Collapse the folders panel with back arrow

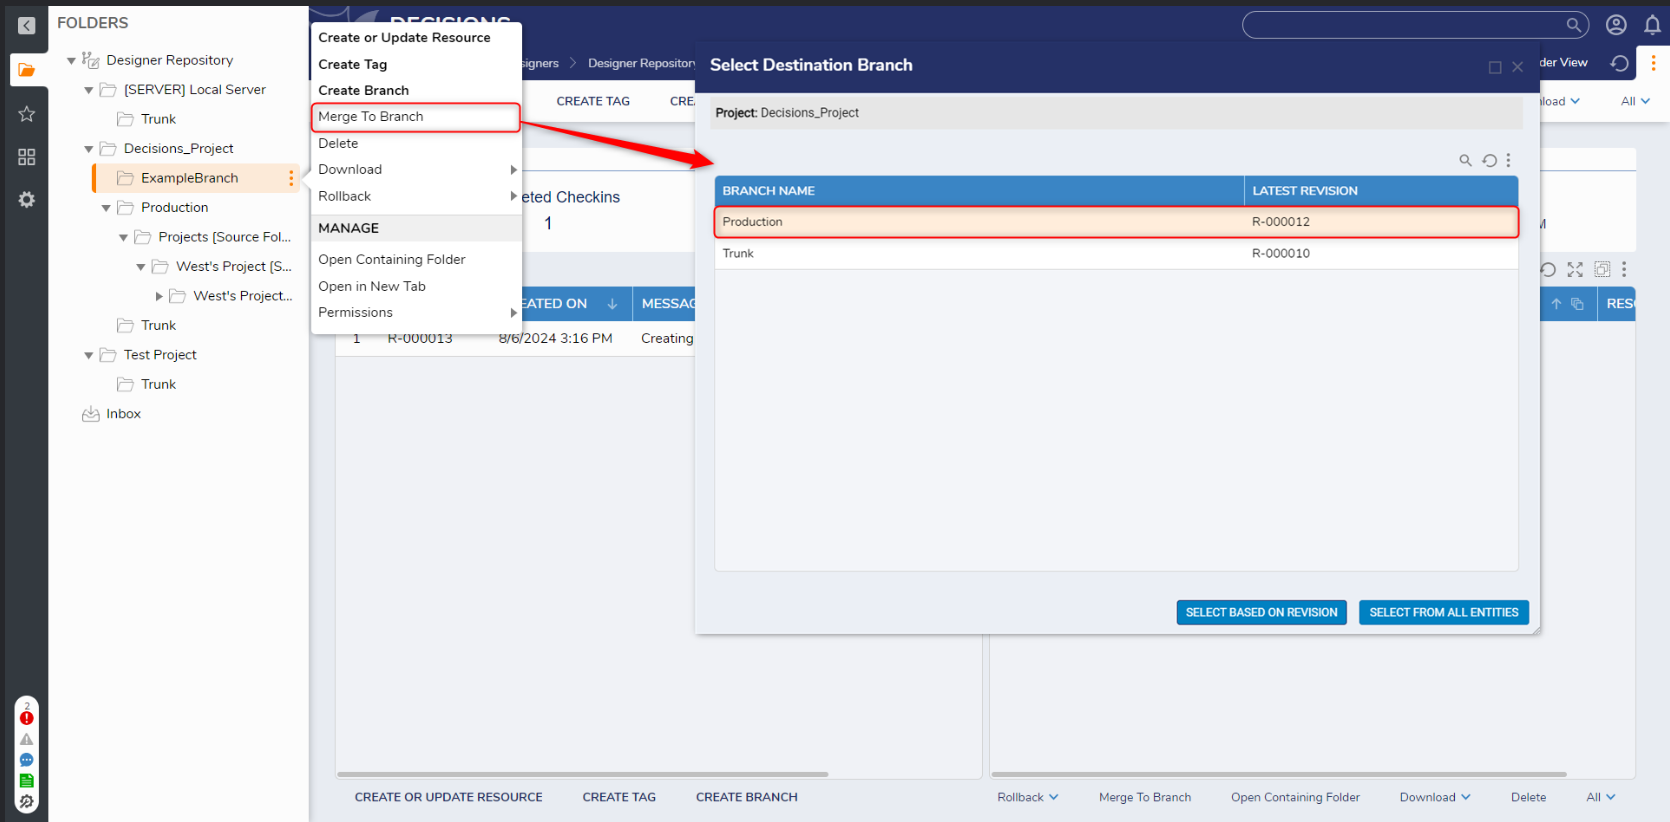[26, 25]
